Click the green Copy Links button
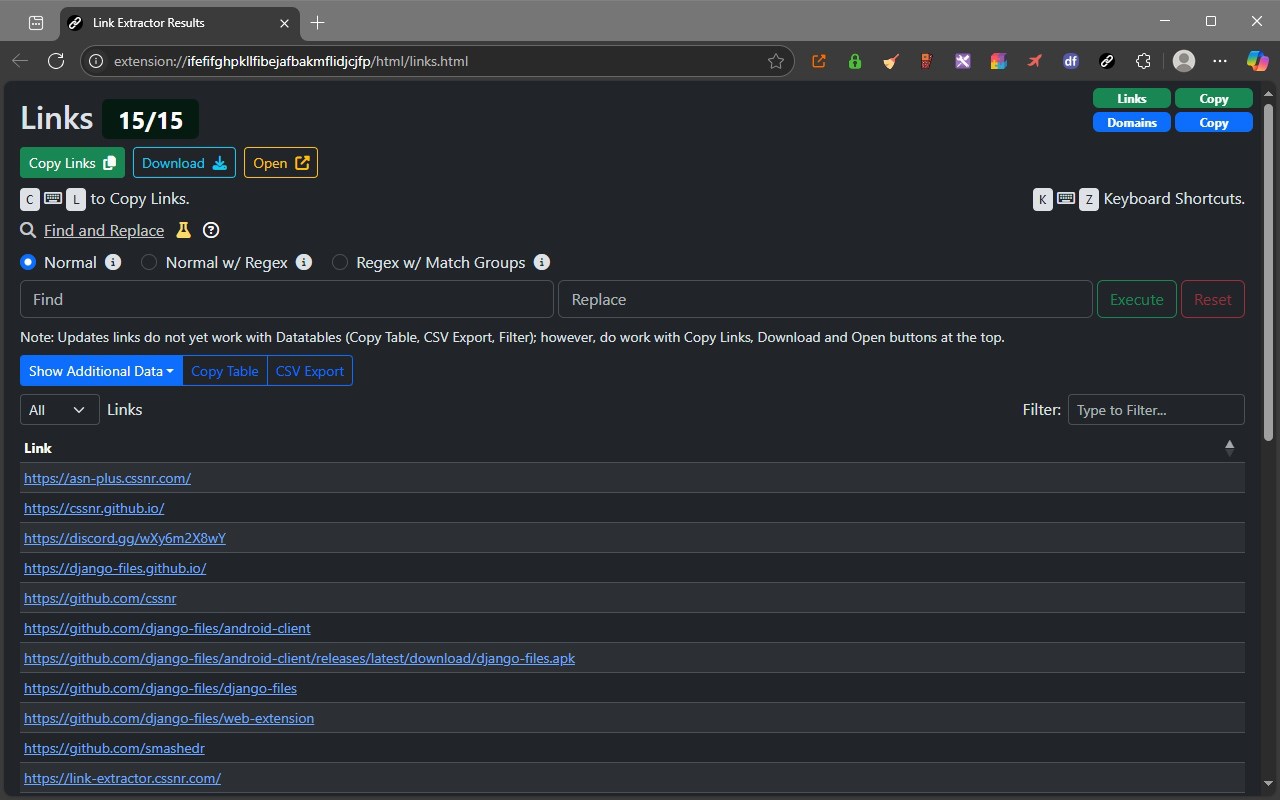This screenshot has height=800, width=1280. click(x=72, y=163)
